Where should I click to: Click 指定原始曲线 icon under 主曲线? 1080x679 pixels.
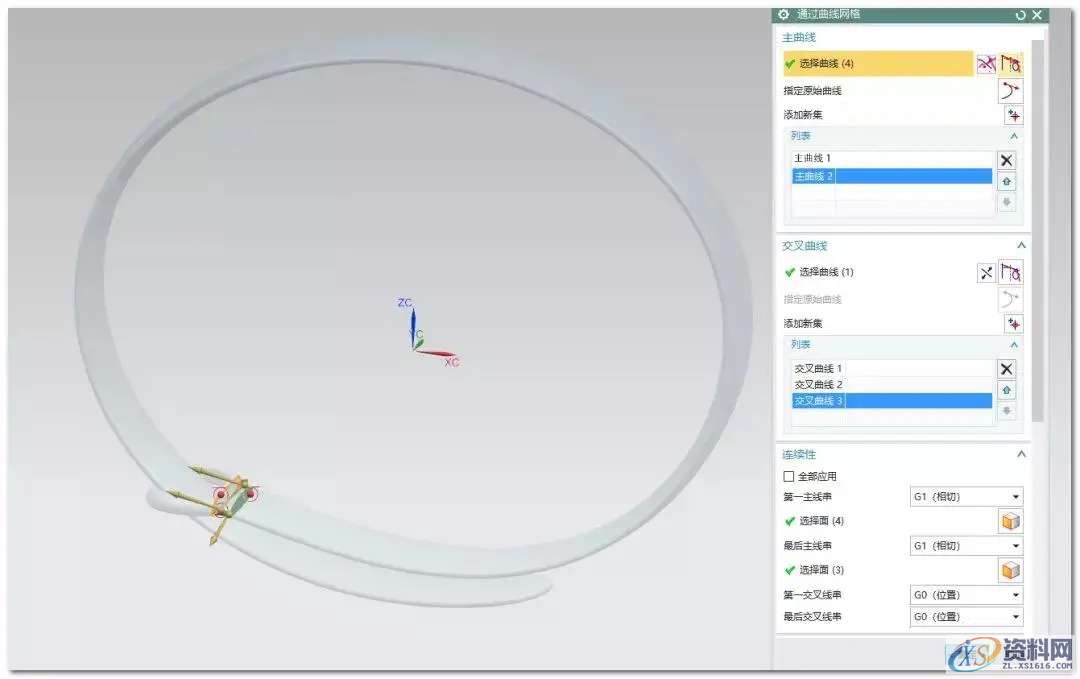tap(1011, 91)
